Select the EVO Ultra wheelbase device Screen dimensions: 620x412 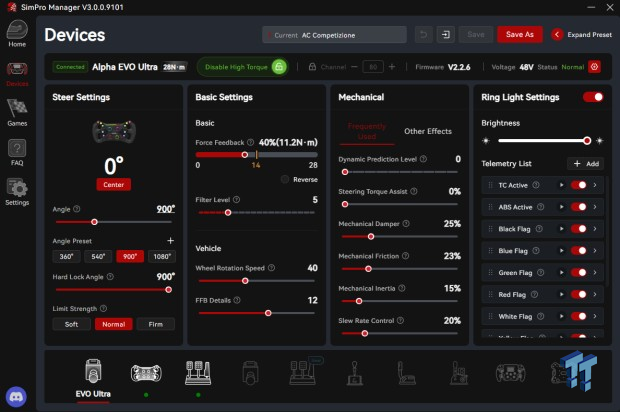pos(93,379)
